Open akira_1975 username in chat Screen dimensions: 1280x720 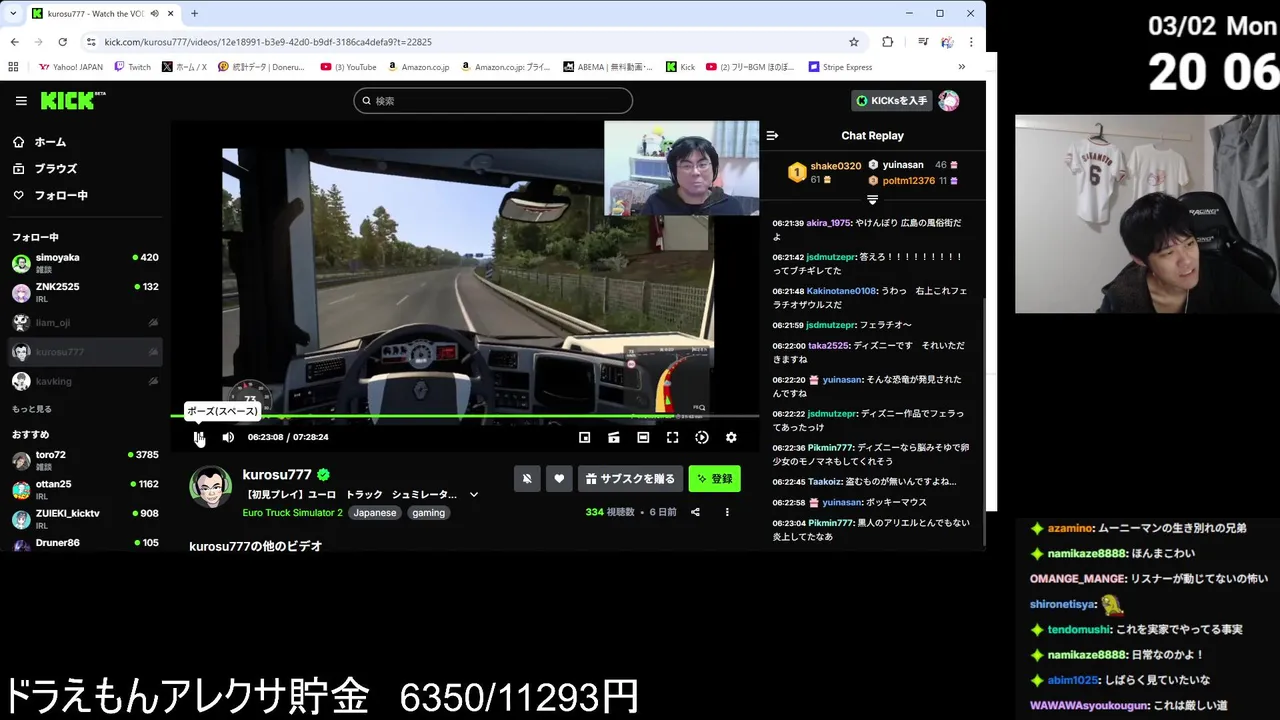click(828, 223)
